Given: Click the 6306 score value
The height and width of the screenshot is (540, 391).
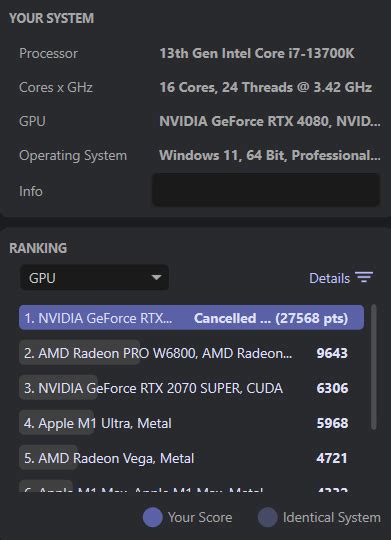Looking at the screenshot, I should (x=332, y=388).
